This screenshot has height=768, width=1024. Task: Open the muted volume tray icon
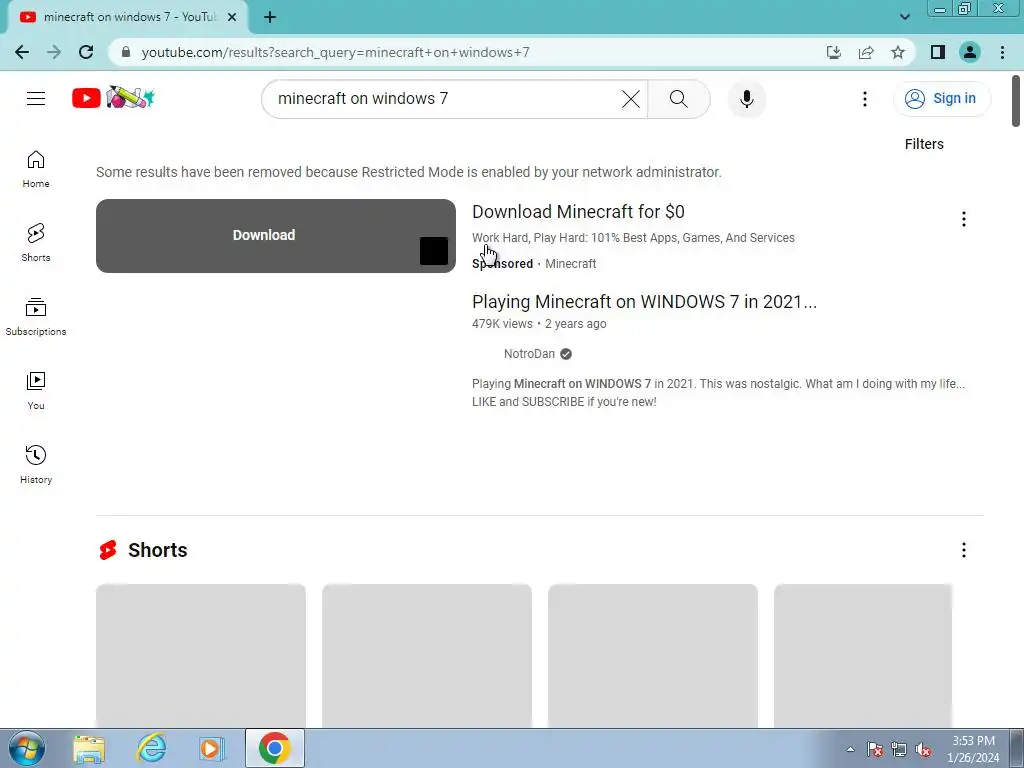click(923, 750)
